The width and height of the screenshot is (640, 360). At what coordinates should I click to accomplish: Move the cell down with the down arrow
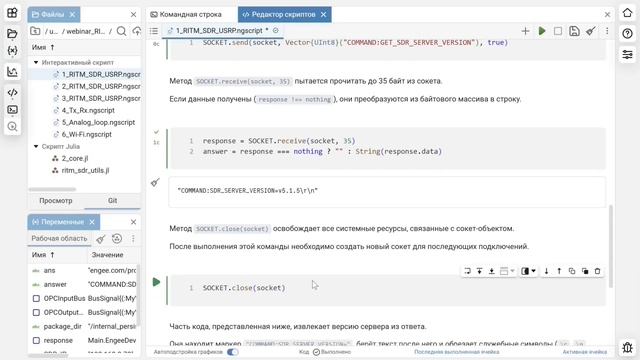pos(546,271)
